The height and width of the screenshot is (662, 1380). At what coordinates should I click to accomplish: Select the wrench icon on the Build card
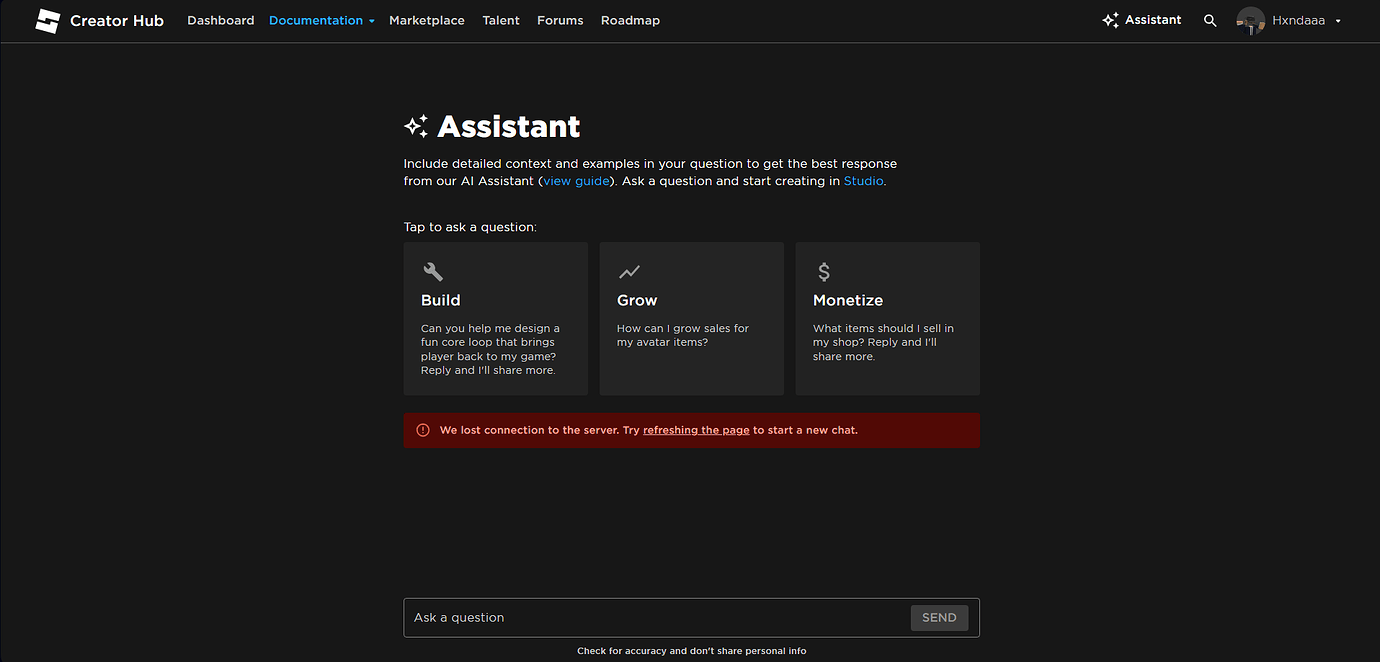[x=433, y=271]
